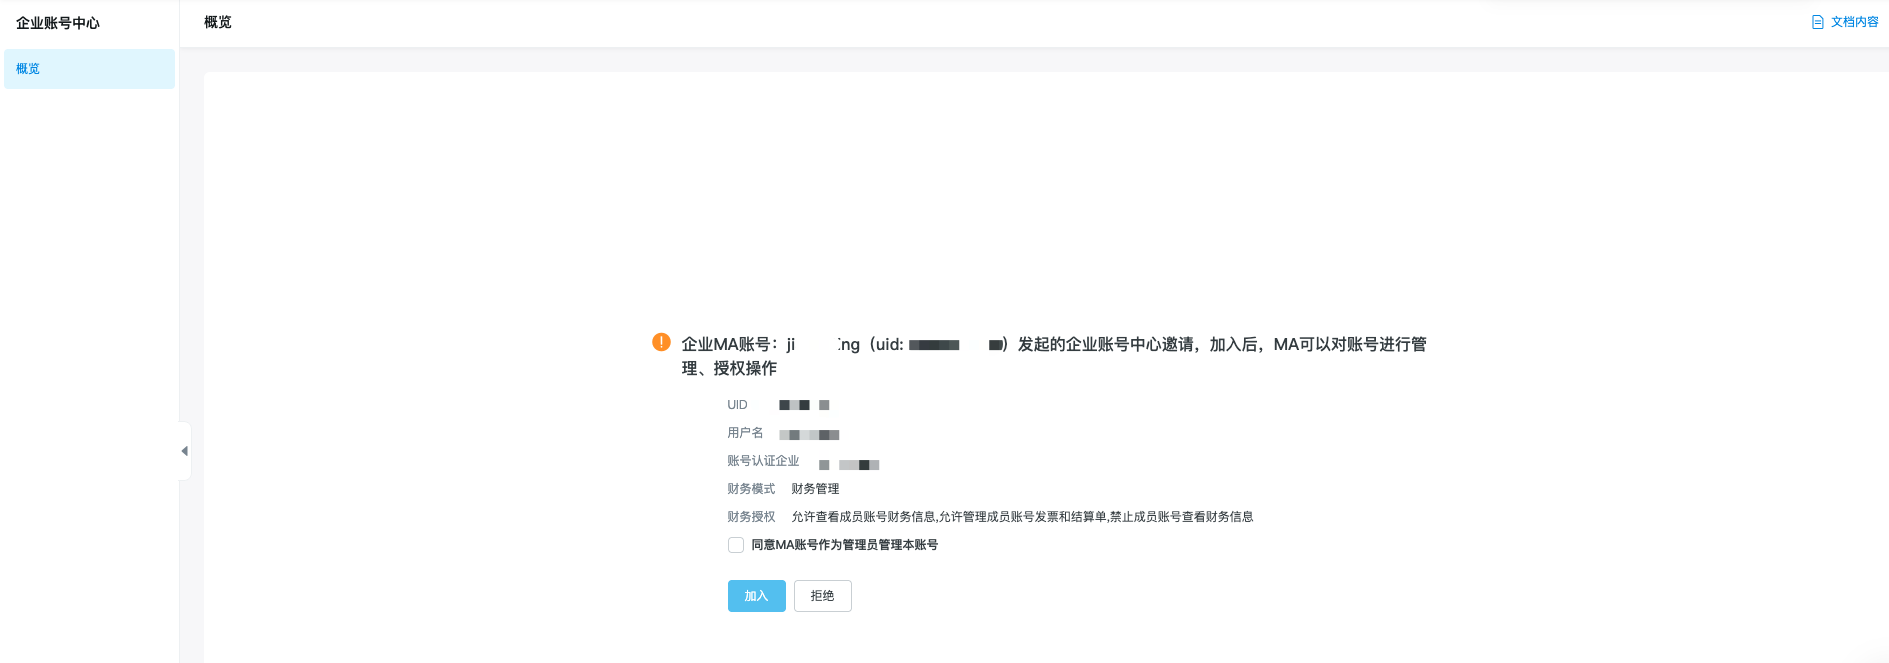The height and width of the screenshot is (663, 1889).
Task: Click the 账号认证企业 field label
Action: [763, 461]
